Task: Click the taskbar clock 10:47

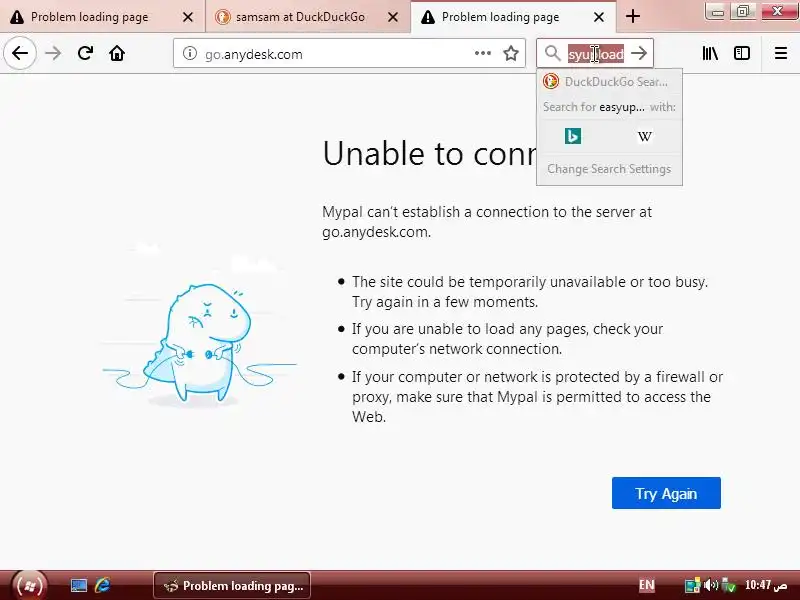Action: click(x=765, y=585)
